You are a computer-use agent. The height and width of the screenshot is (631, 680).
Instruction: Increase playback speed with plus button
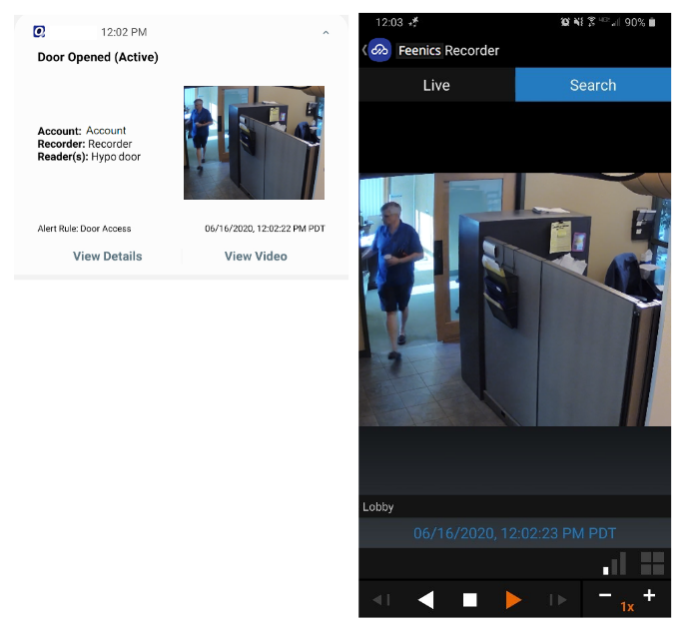pyautogui.click(x=649, y=596)
